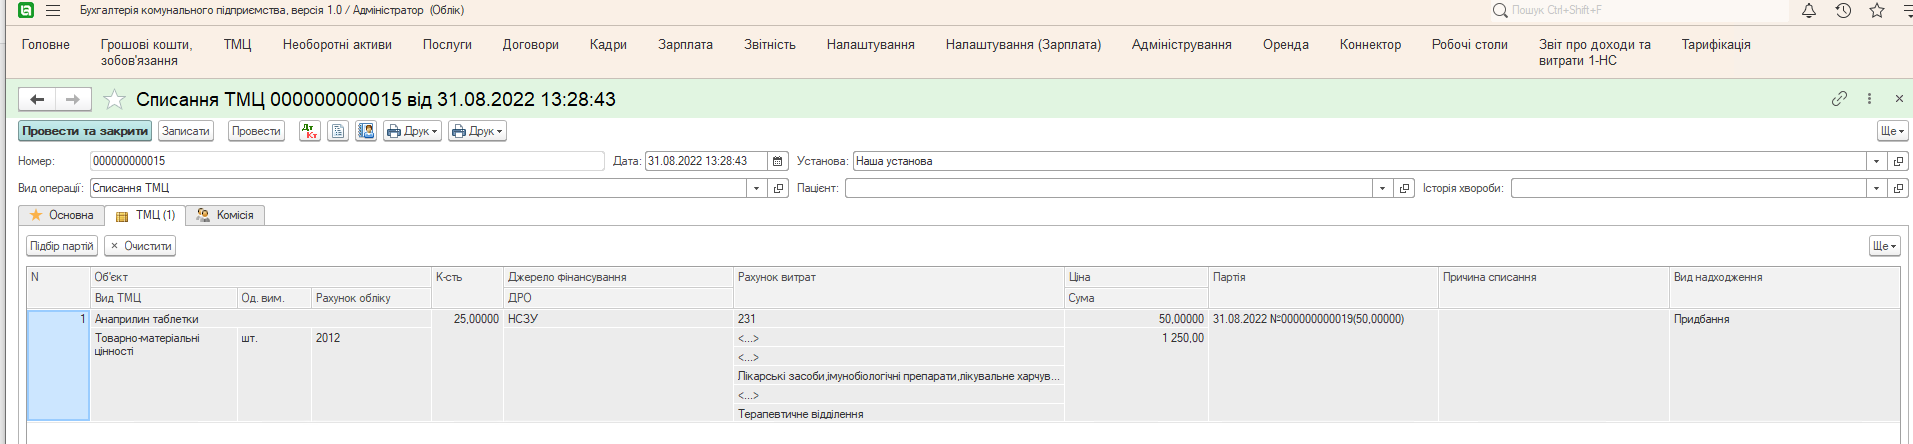Expand Пацієнт dropdown list
The height and width of the screenshot is (444, 1913).
pyautogui.click(x=1382, y=188)
